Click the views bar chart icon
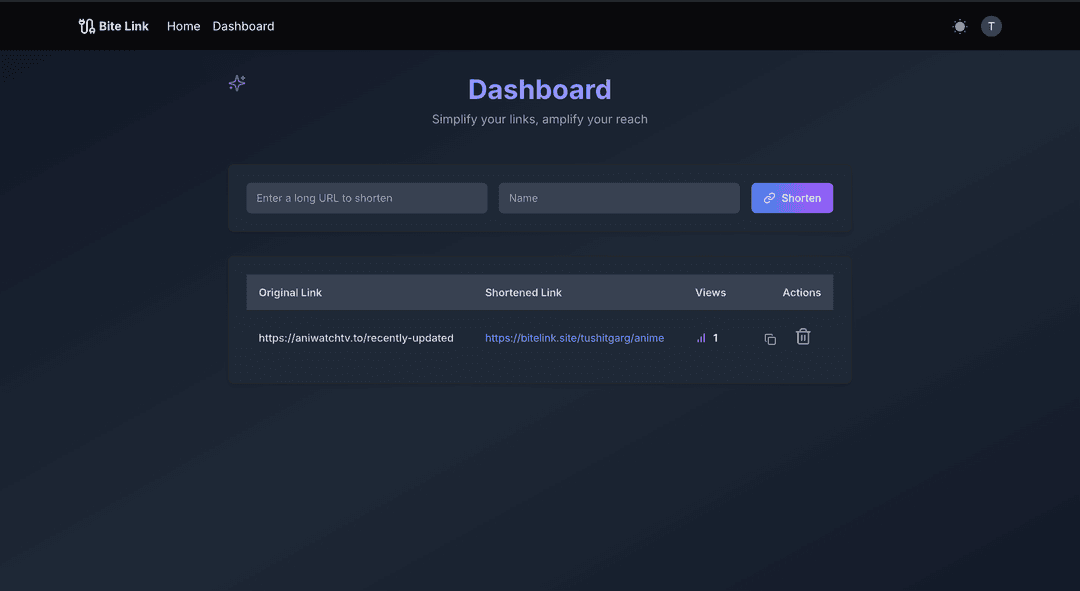Viewport: 1080px width, 591px height. 701,338
